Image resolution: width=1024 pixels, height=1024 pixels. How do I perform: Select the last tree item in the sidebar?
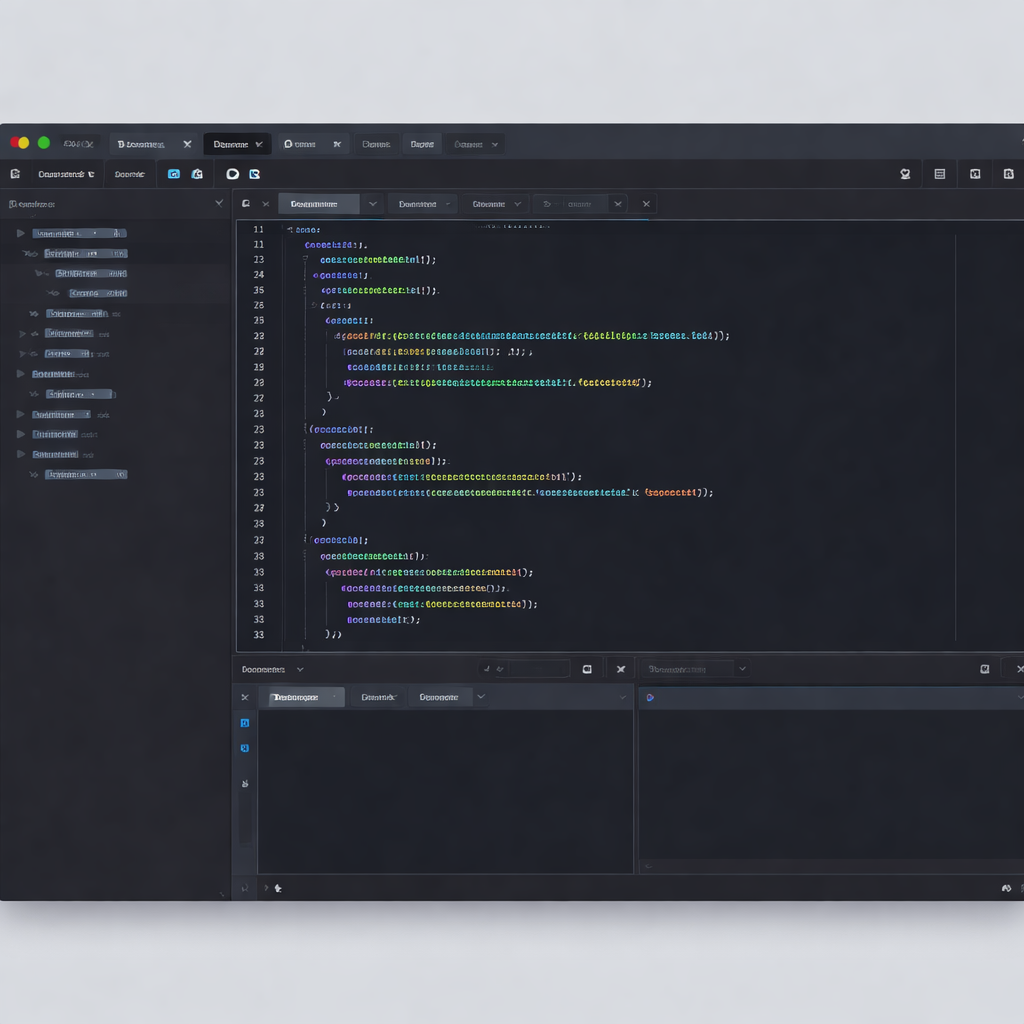(85, 474)
